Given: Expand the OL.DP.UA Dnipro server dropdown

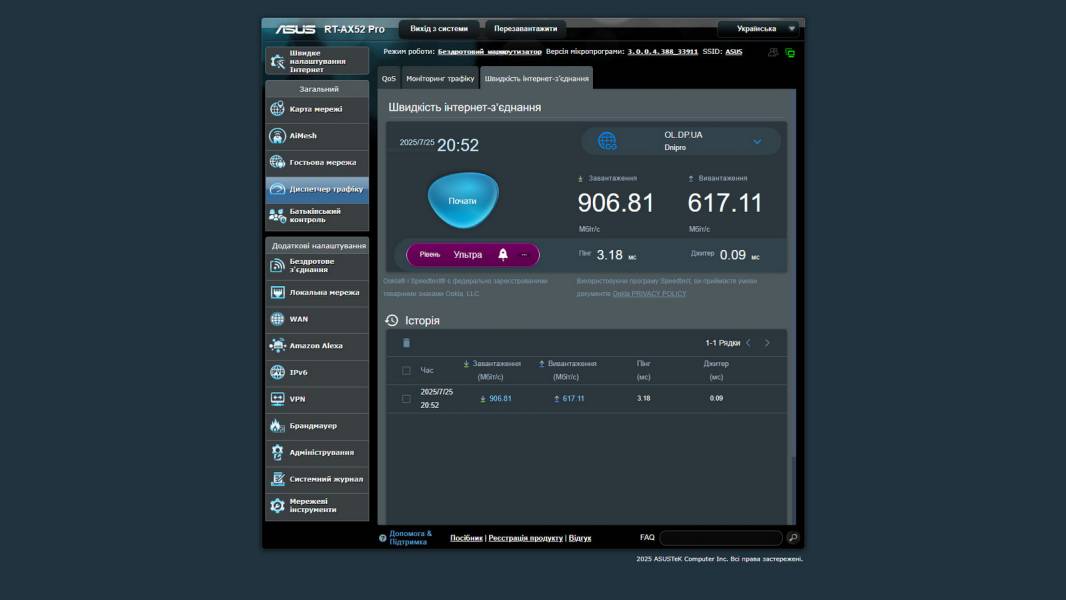Looking at the screenshot, I should point(757,141).
